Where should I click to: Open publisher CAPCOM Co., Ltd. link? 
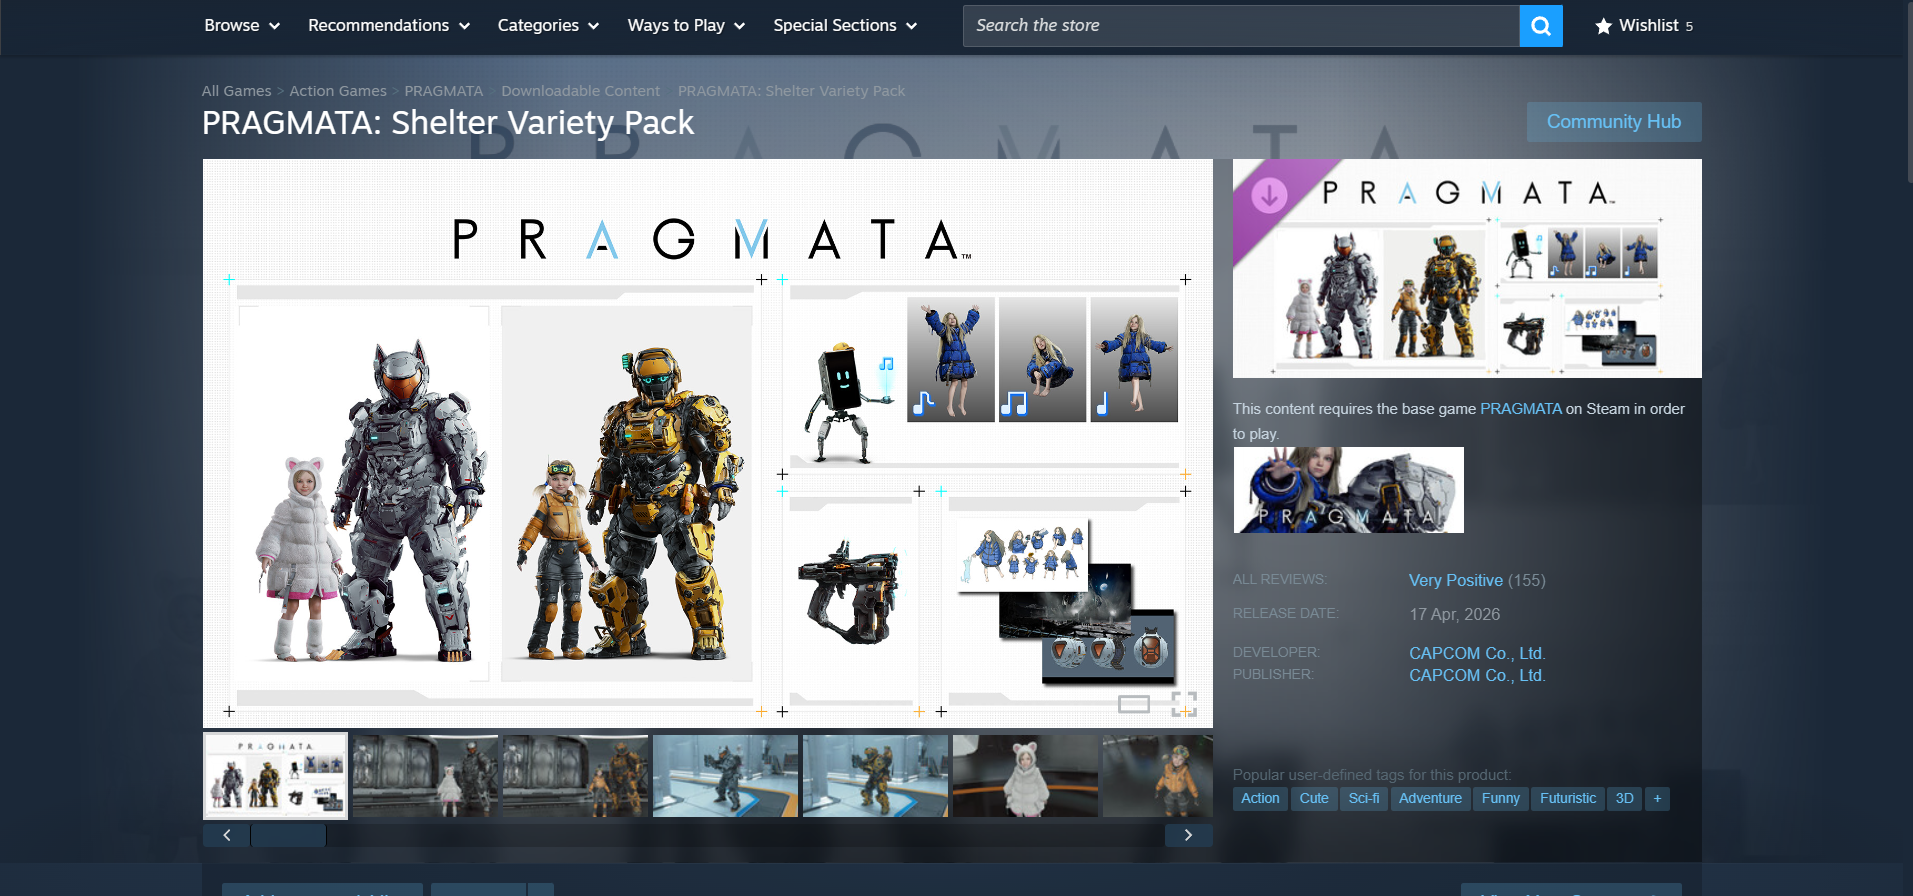tap(1477, 675)
